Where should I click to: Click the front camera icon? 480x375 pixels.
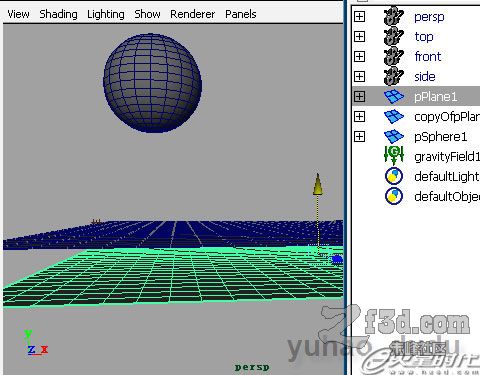[394, 56]
